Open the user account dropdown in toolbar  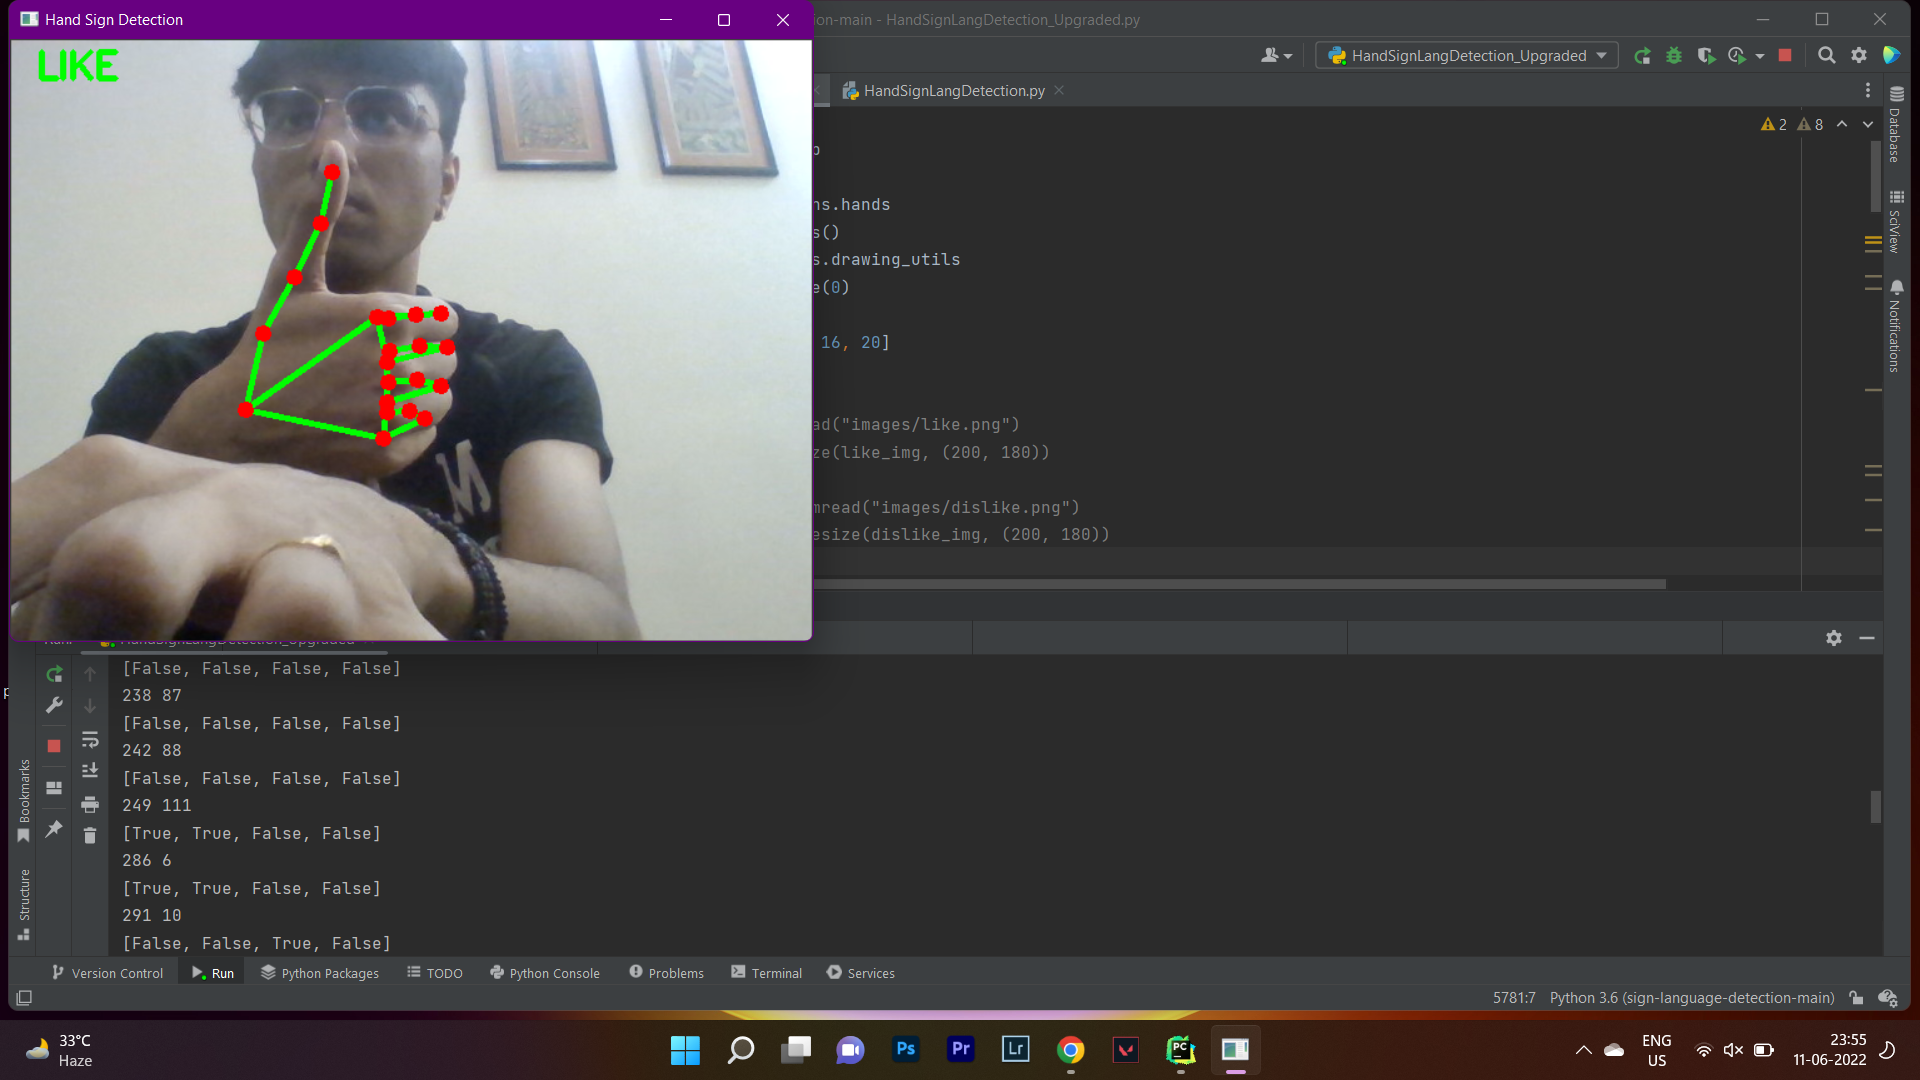[x=1277, y=56]
